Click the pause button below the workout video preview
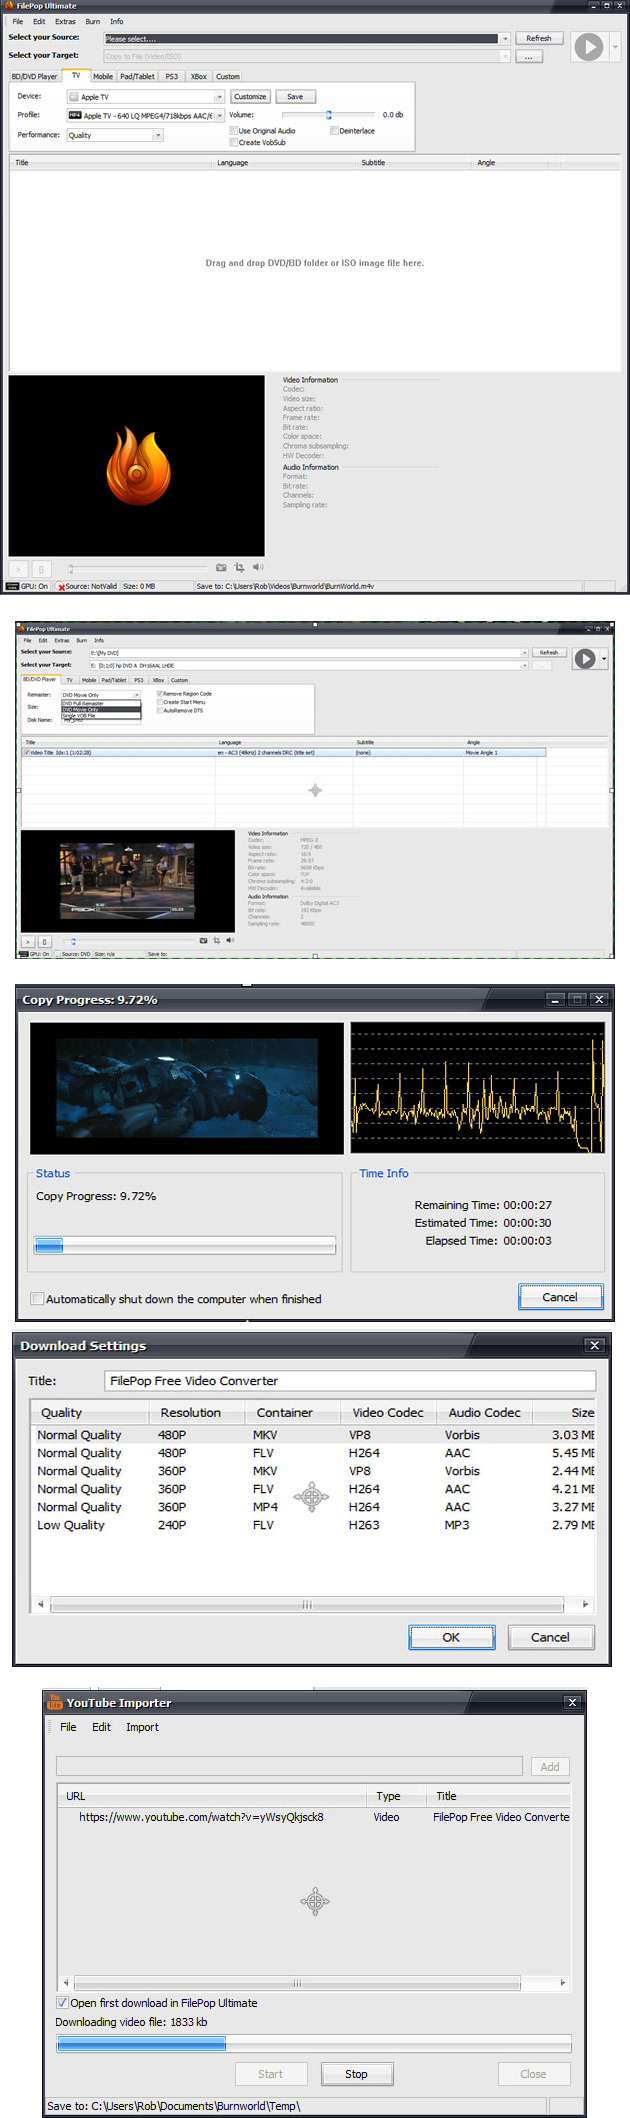The image size is (630, 2118). point(44,941)
